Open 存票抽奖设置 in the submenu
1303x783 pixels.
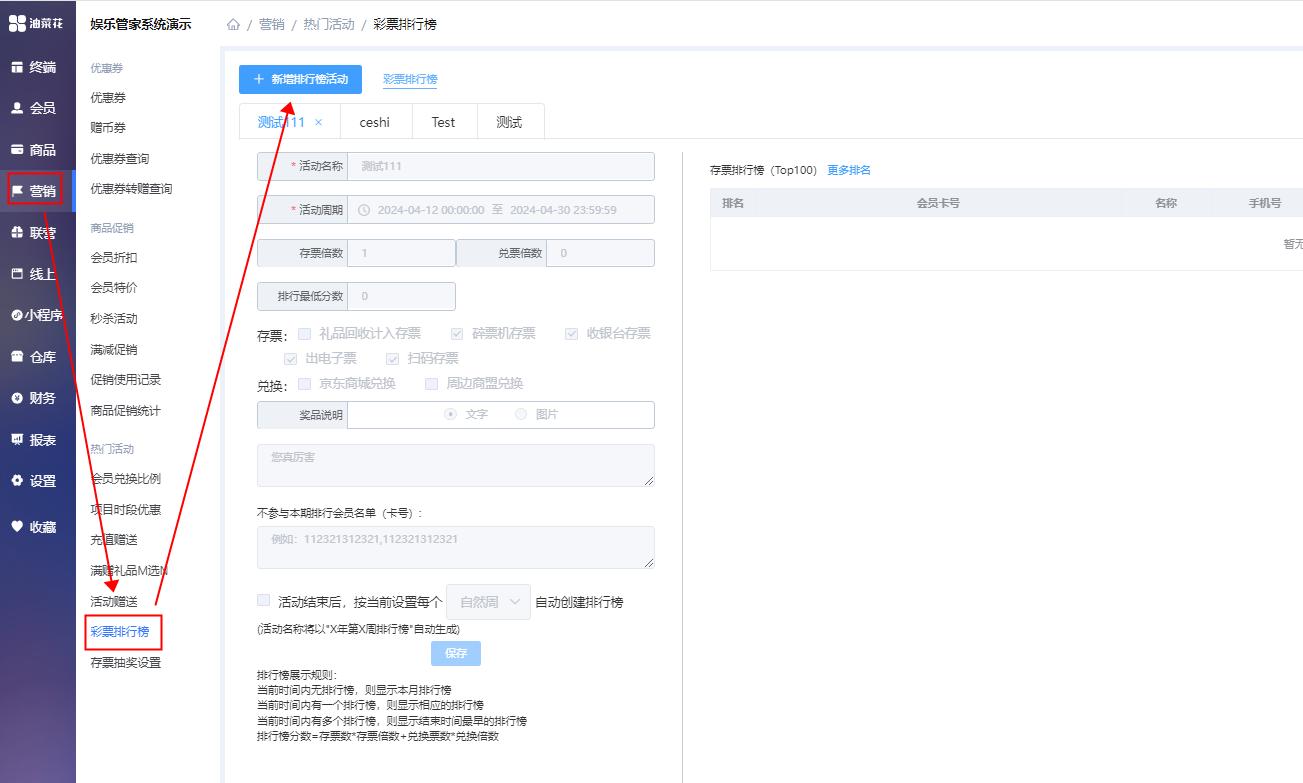click(126, 663)
